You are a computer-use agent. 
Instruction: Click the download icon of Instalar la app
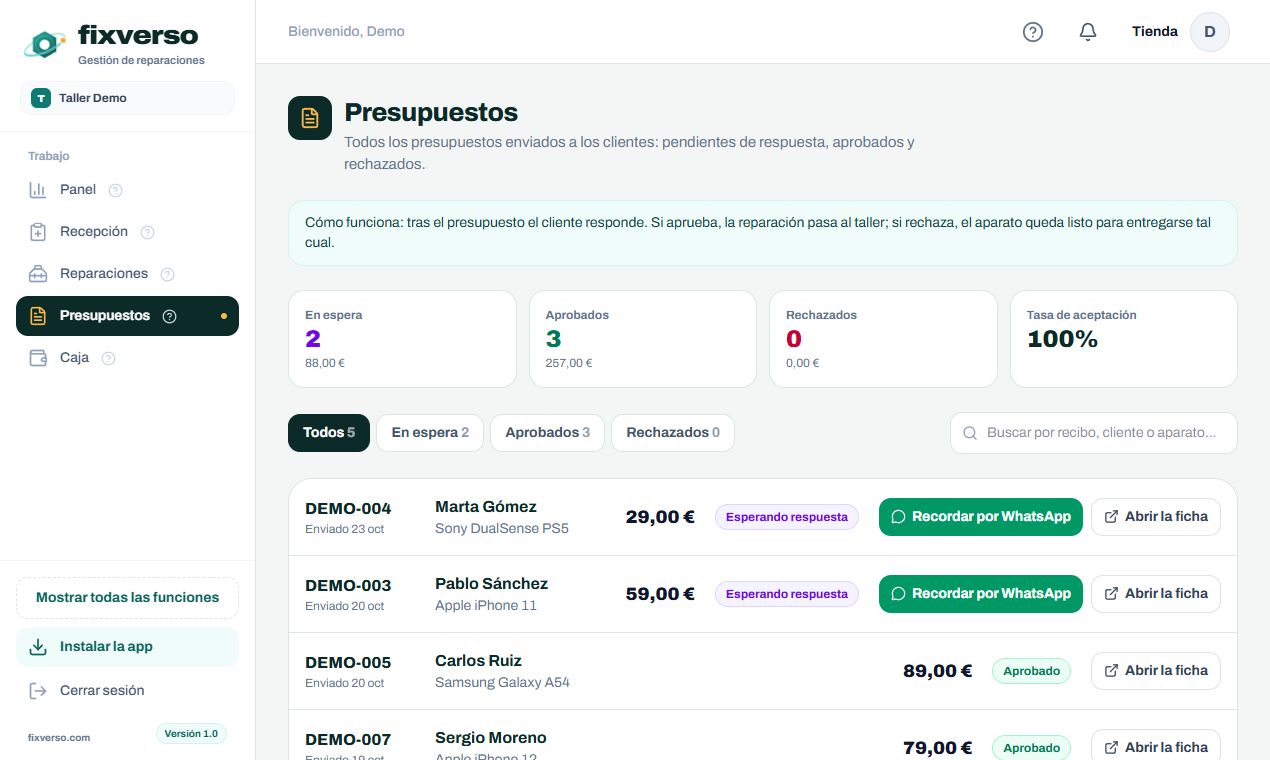[38, 647]
